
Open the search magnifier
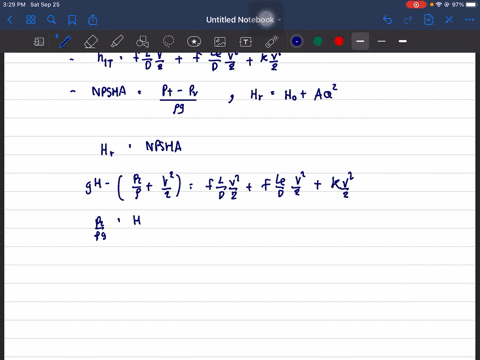point(51,20)
